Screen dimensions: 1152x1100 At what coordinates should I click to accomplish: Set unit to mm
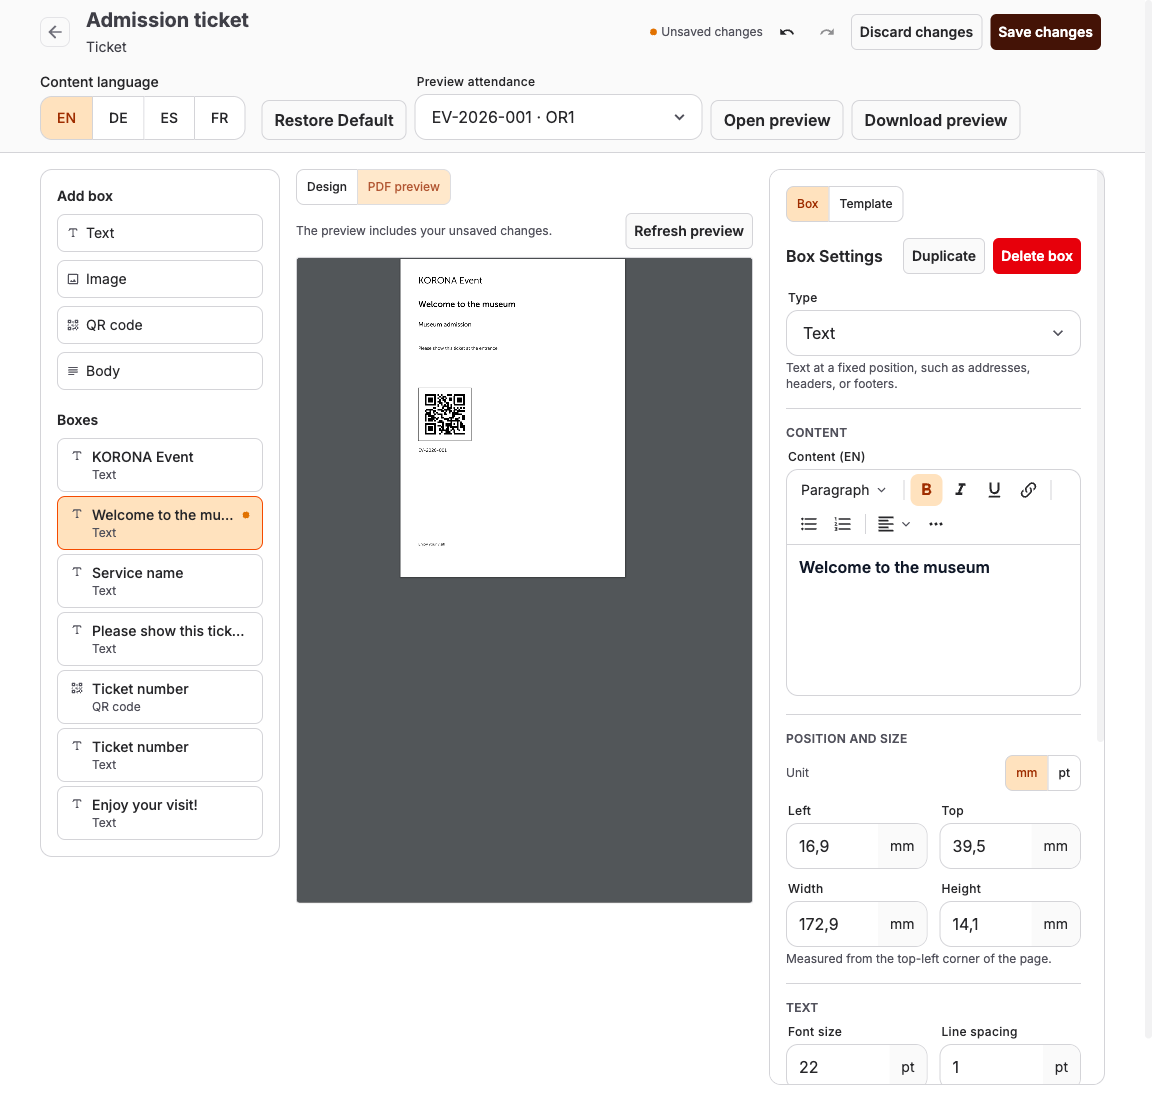point(1026,773)
